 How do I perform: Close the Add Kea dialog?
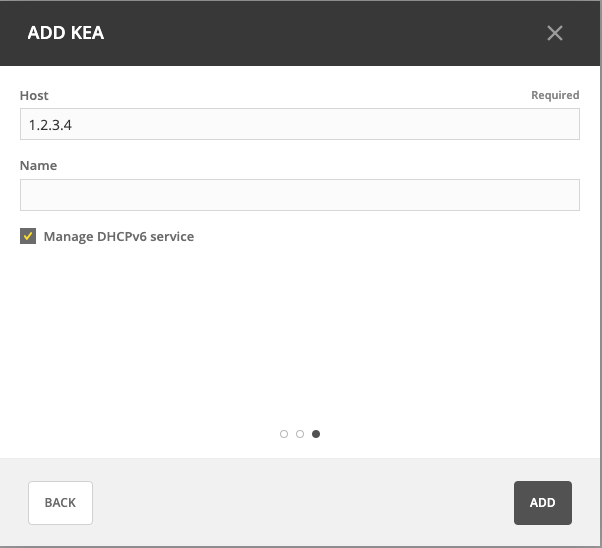click(x=555, y=33)
